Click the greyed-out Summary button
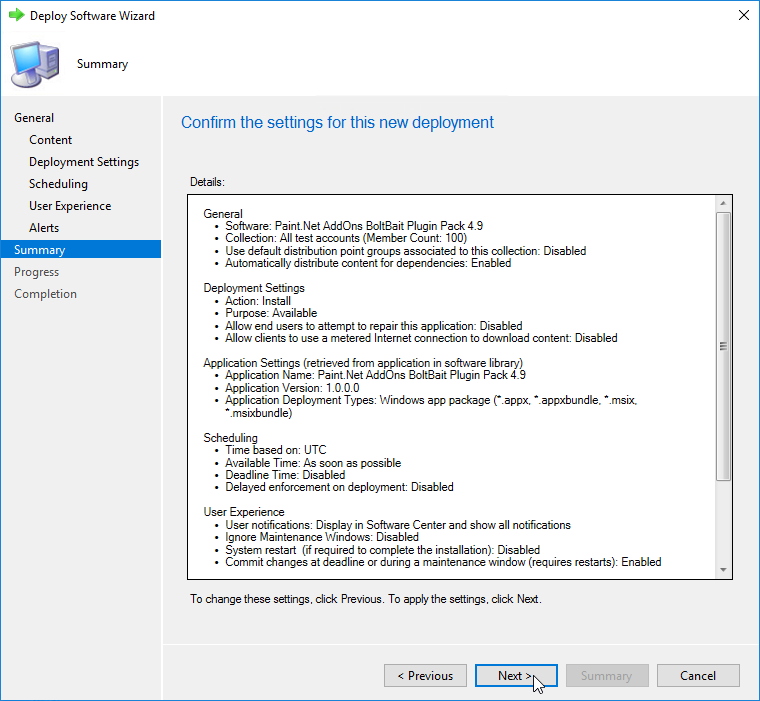This screenshot has width=760, height=701. click(x=606, y=676)
